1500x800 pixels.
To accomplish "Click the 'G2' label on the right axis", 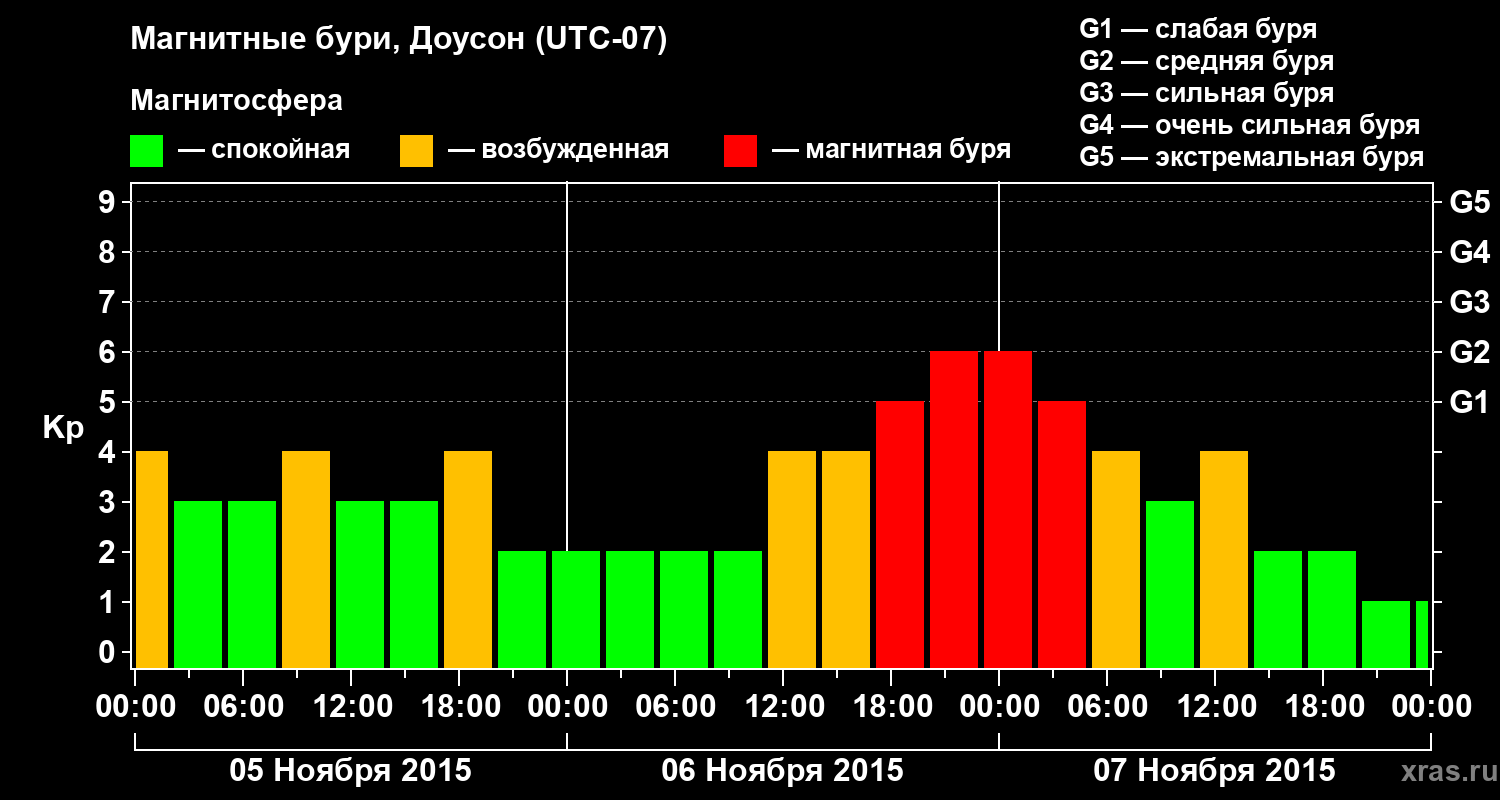I will 1469,352.
